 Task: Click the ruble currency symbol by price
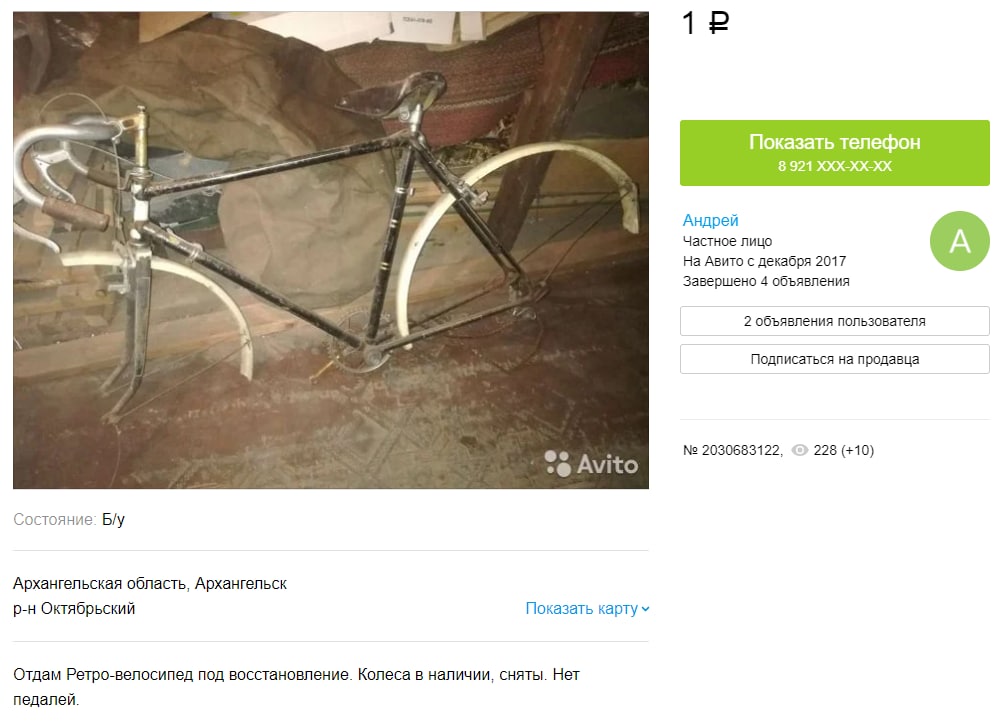point(718,24)
